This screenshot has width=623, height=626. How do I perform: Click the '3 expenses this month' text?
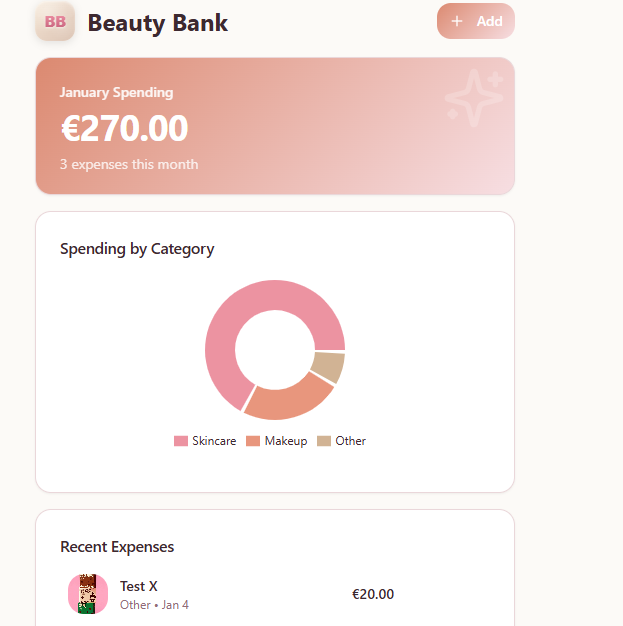tap(129, 164)
